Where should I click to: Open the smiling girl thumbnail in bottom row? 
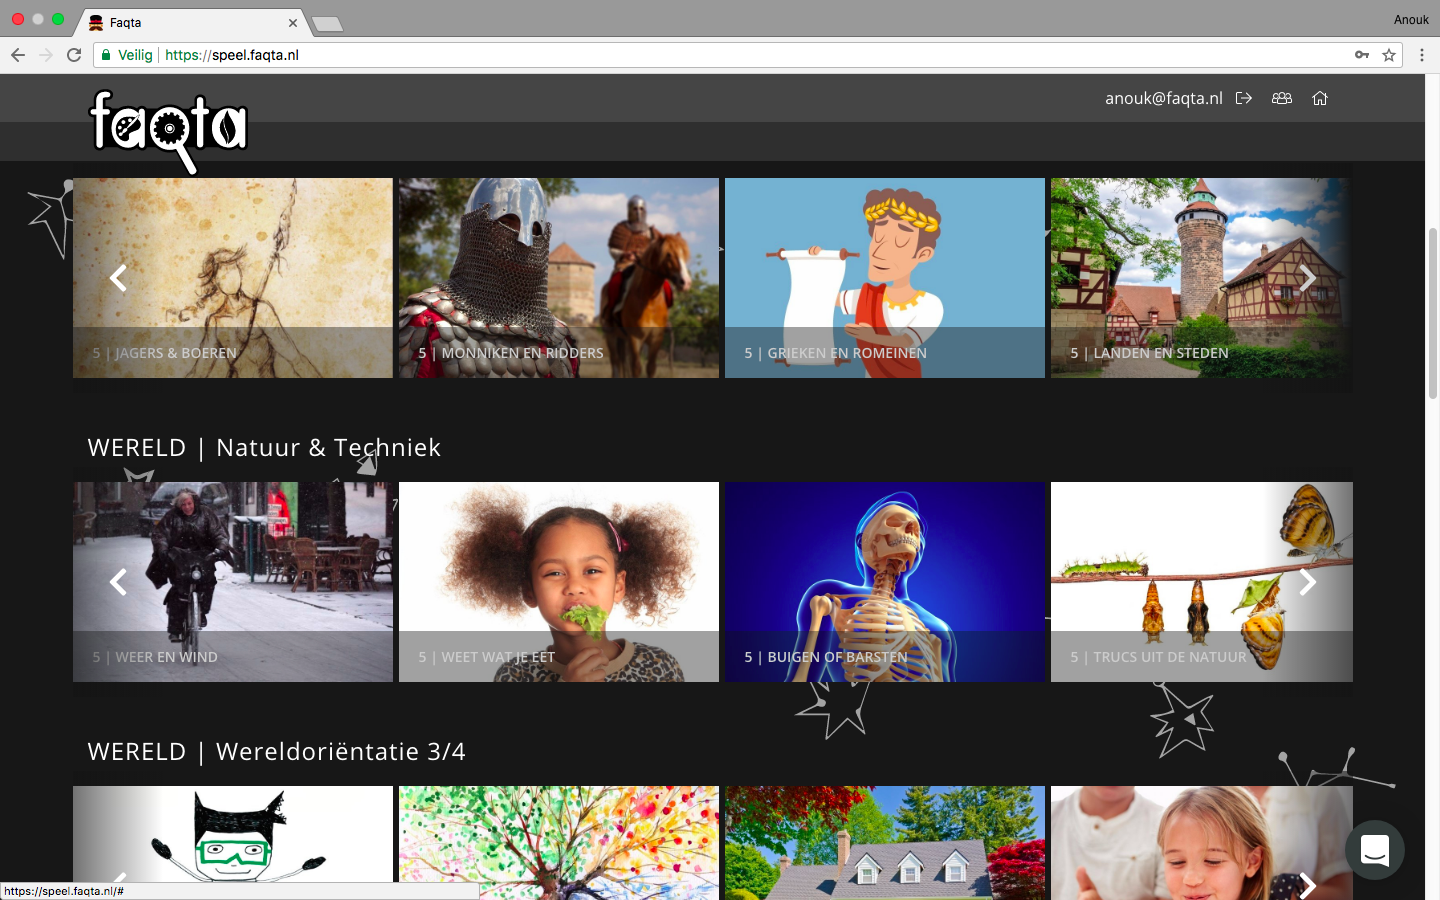(x=1202, y=843)
